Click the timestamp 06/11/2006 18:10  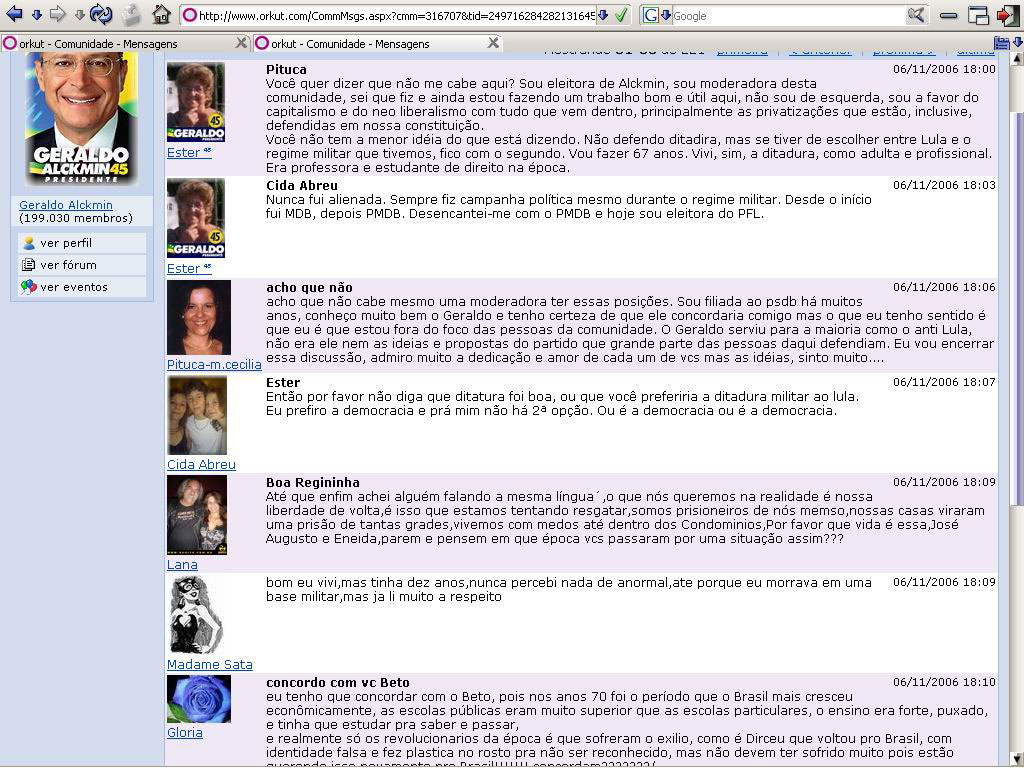[x=944, y=682]
